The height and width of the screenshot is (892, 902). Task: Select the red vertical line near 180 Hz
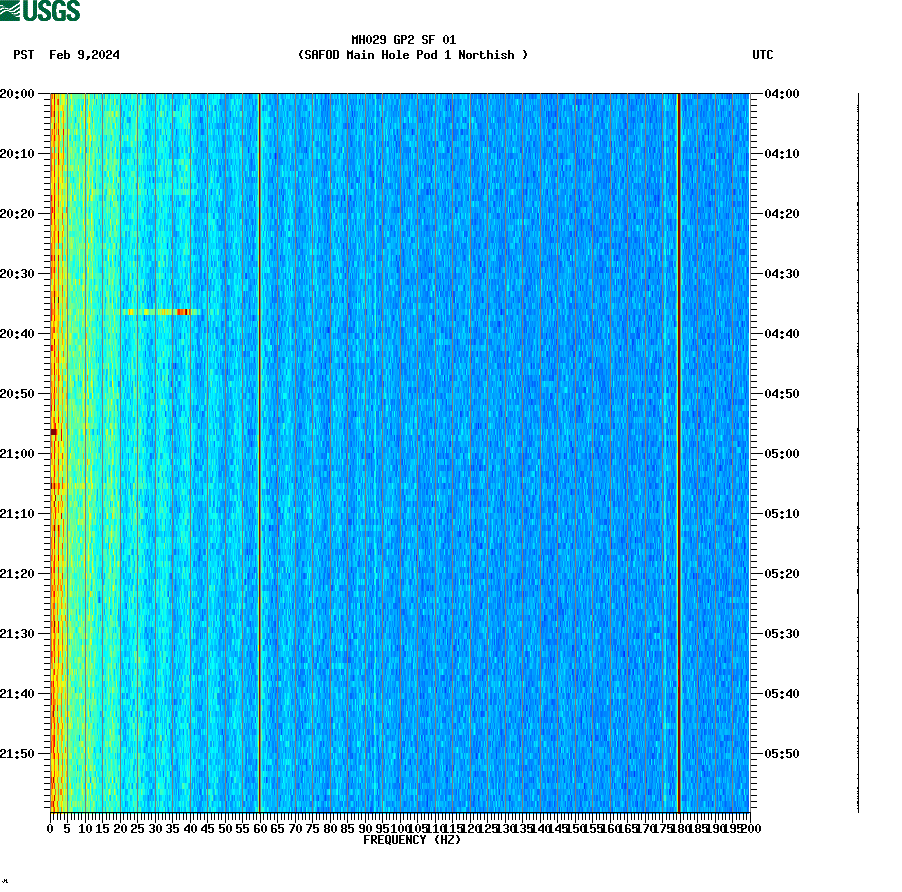(x=681, y=450)
